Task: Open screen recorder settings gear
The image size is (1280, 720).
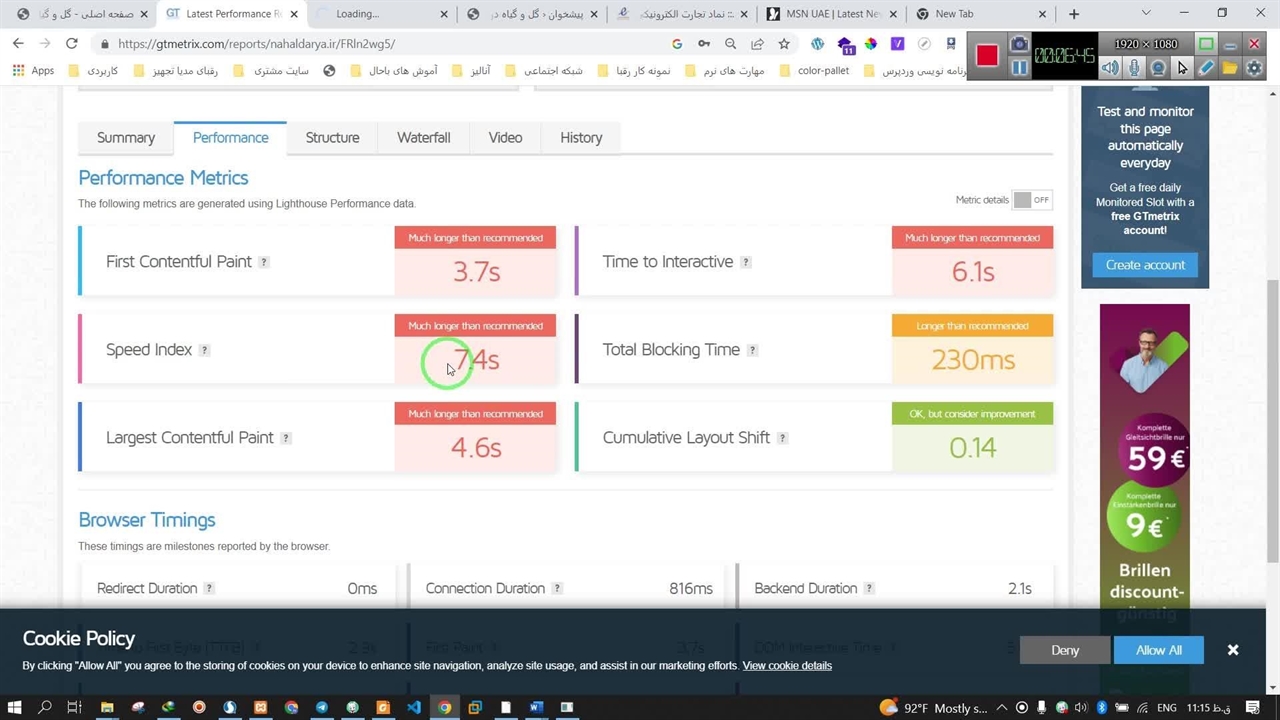Action: (1256, 68)
